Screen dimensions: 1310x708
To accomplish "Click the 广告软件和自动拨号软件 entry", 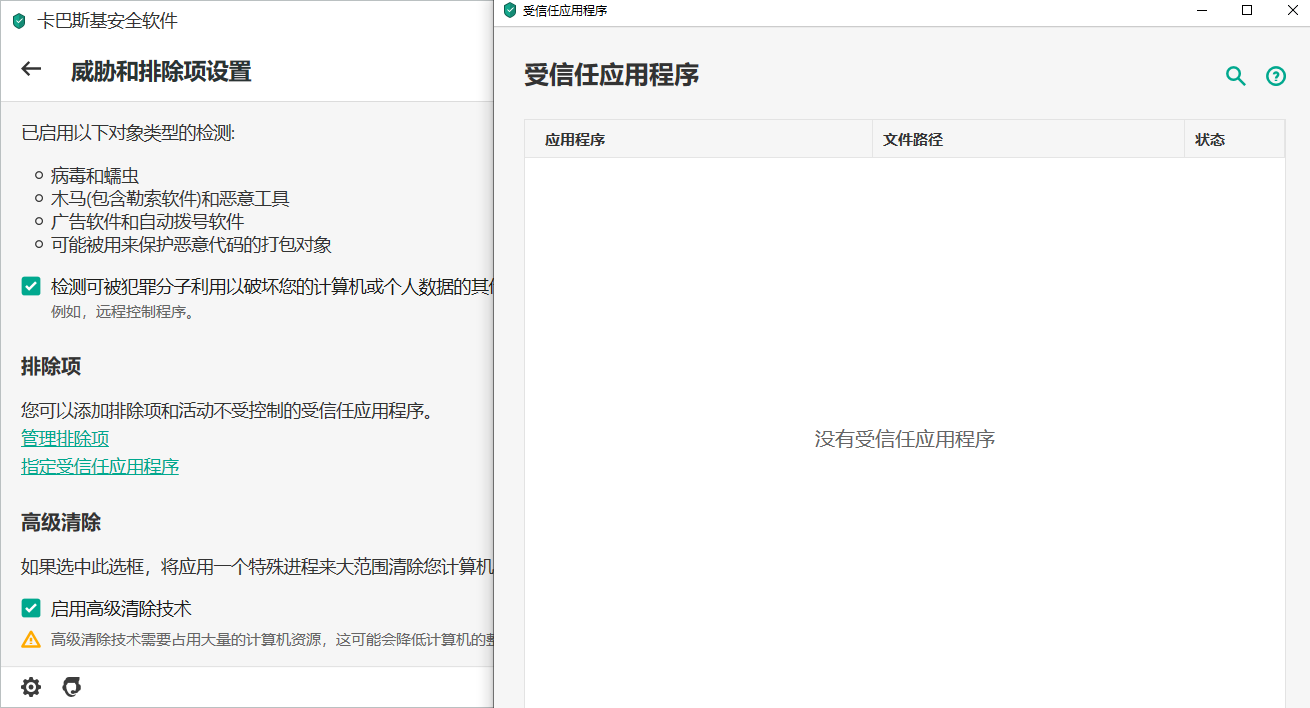I will pos(147,221).
